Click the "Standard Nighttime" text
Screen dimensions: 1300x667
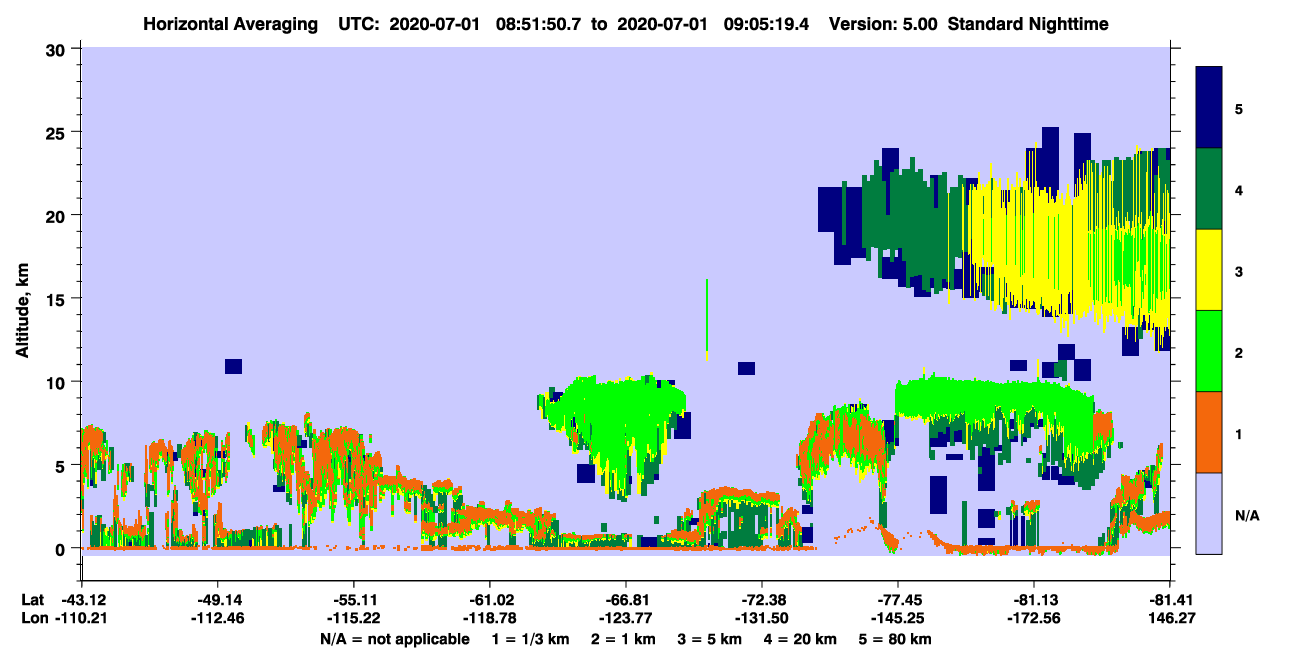tap(1028, 23)
